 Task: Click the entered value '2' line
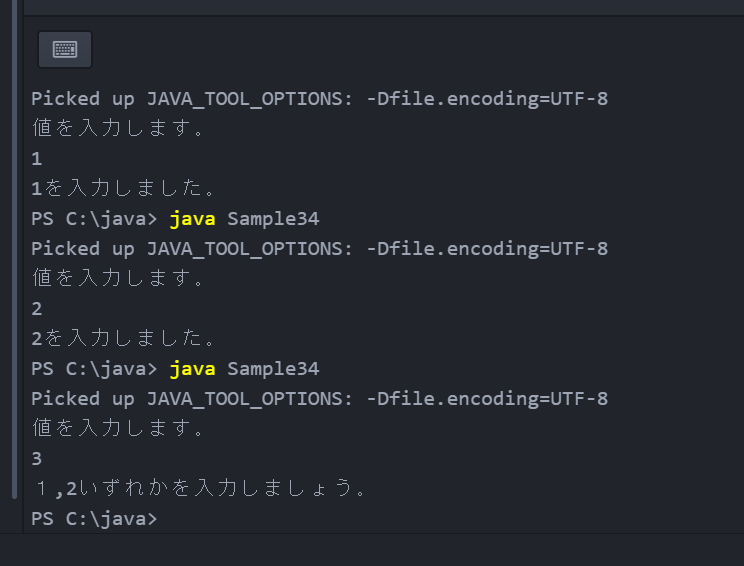click(37, 309)
